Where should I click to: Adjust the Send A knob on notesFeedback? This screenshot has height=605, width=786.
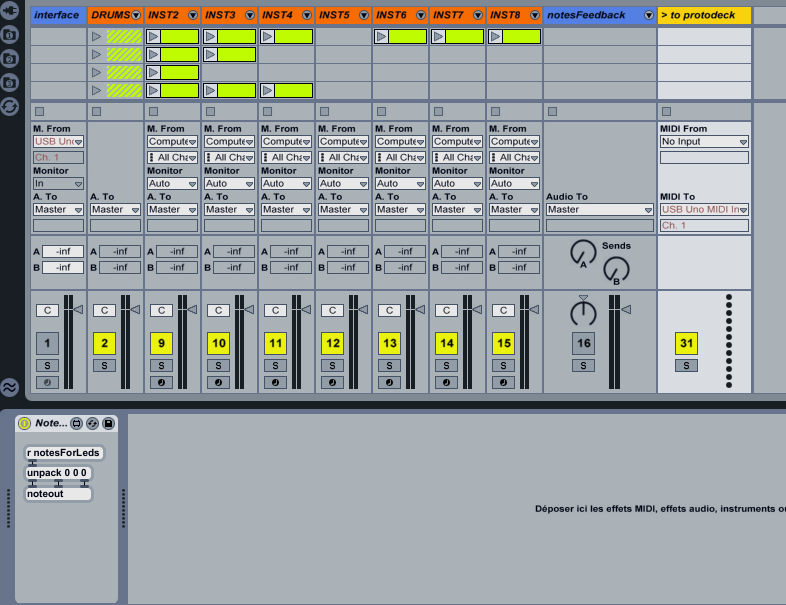tap(582, 252)
